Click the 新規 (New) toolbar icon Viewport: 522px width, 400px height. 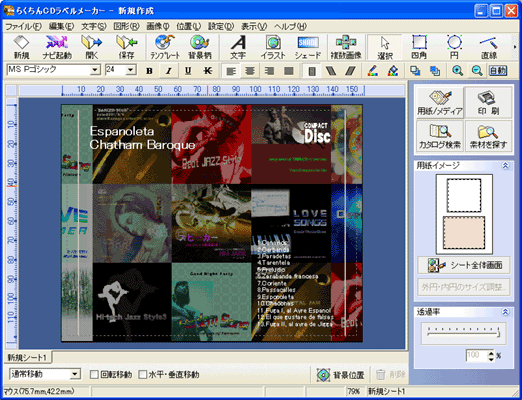[22, 47]
